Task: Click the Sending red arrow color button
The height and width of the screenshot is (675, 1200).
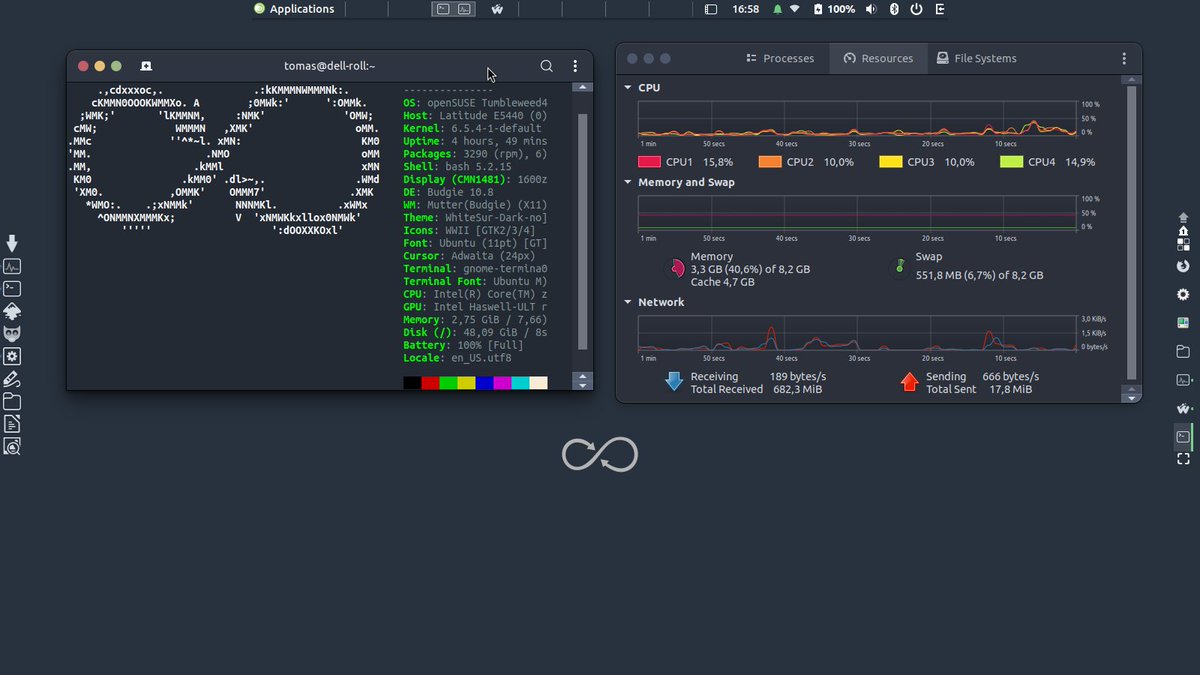Action: tap(909, 382)
